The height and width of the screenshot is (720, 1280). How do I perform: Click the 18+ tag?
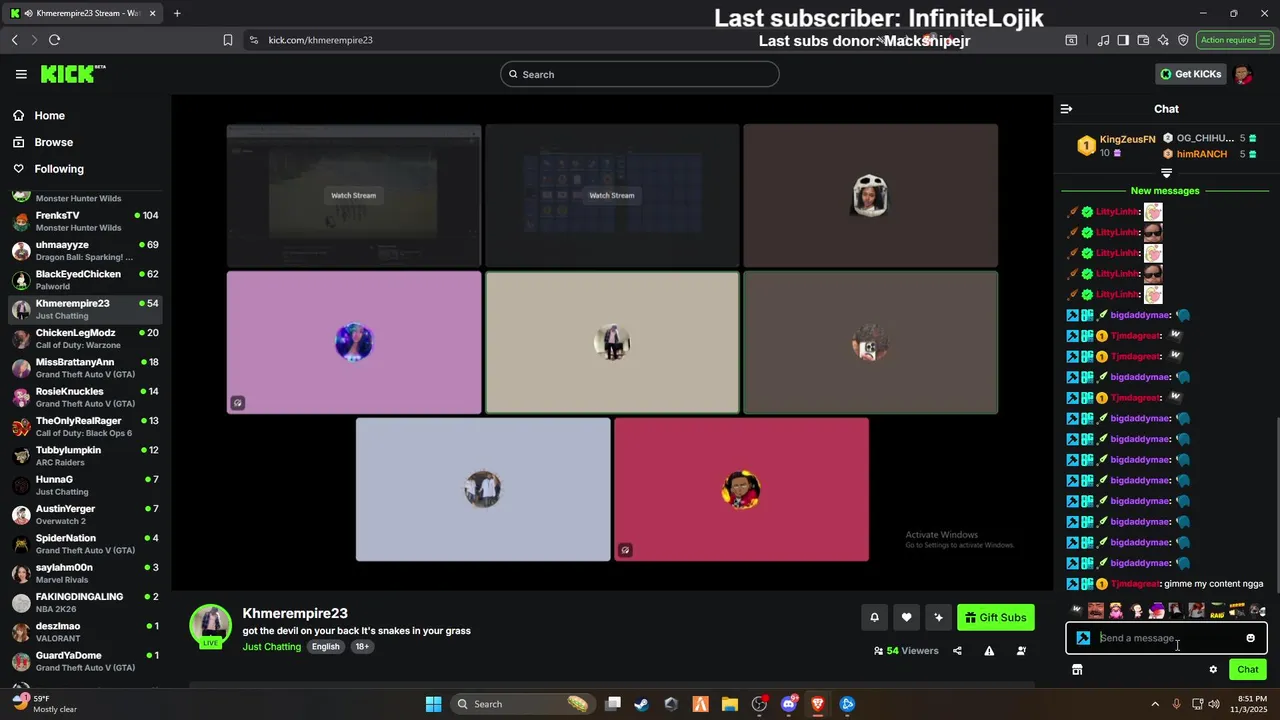click(362, 647)
